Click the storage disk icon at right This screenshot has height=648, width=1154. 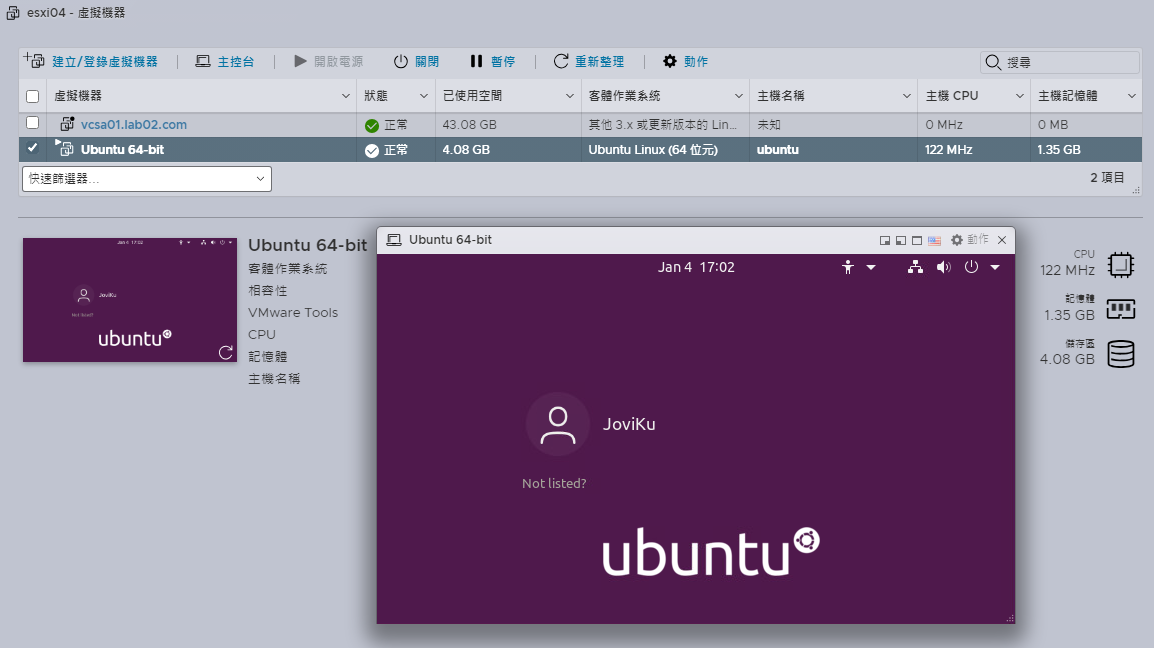1121,354
